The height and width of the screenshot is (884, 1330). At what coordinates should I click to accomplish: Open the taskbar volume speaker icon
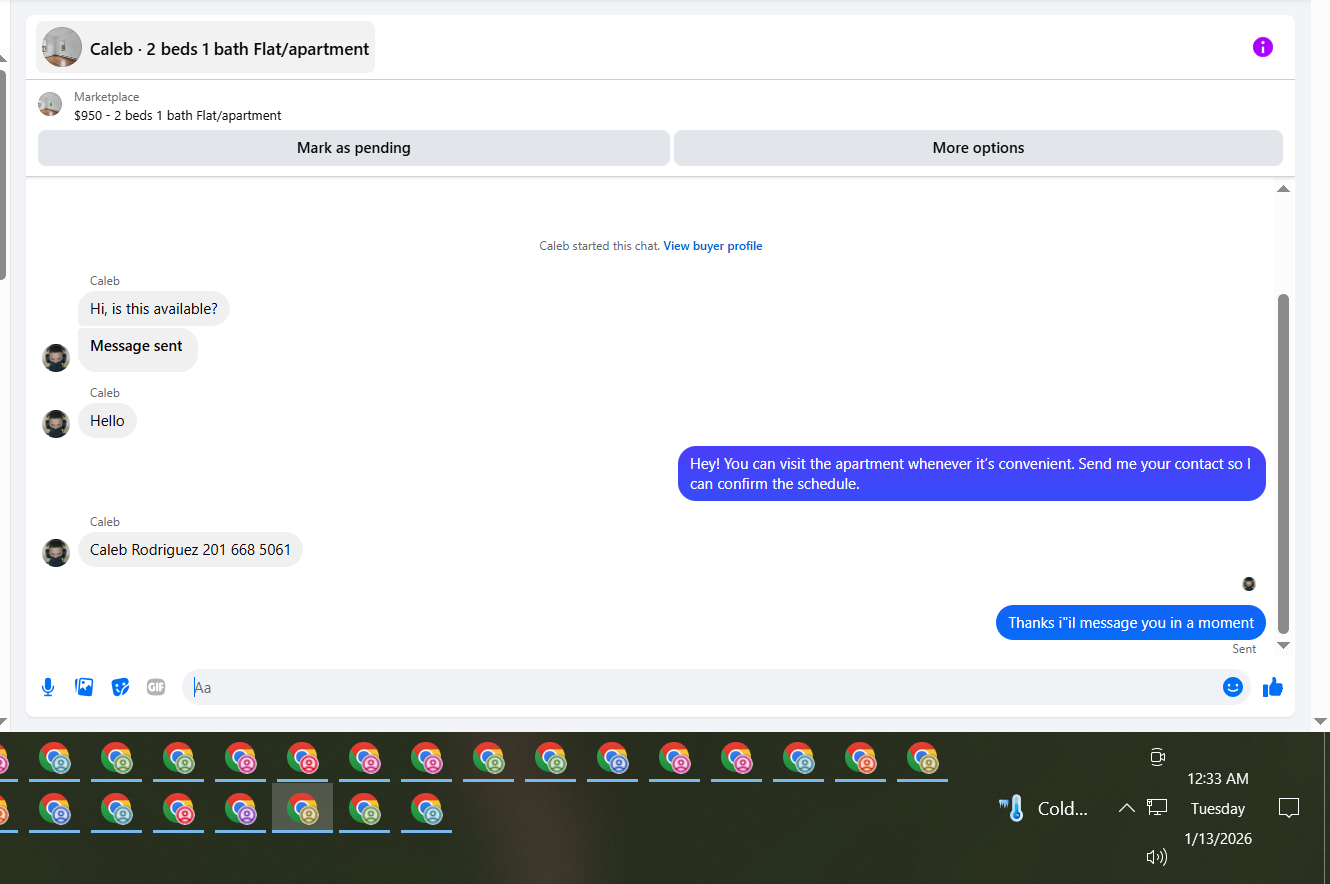(x=1157, y=857)
